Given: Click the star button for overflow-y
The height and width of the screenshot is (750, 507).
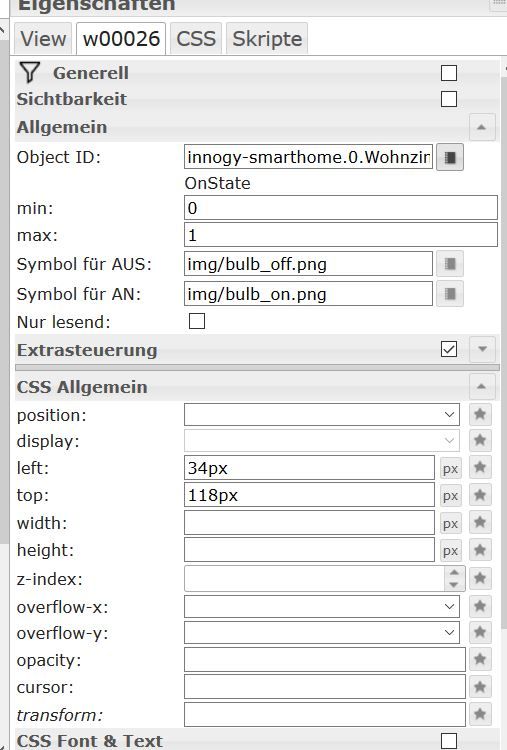Looking at the screenshot, I should pos(480,632).
